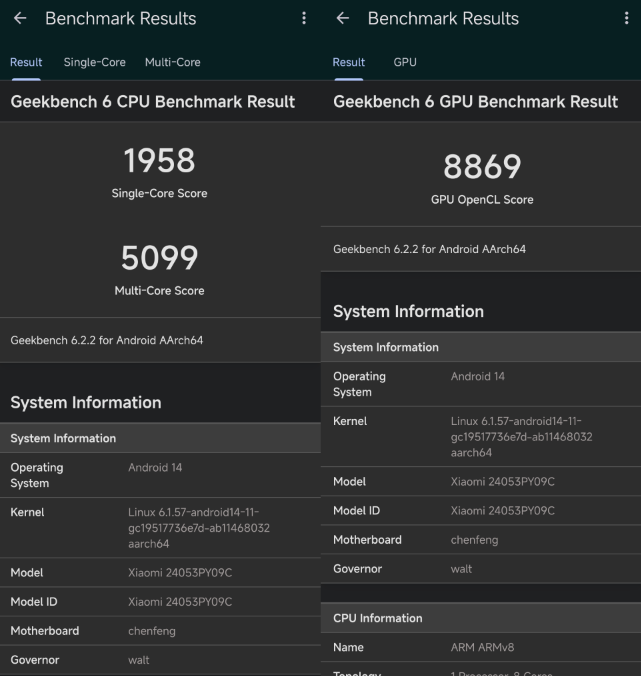This screenshot has height=676, width=641.
Task: Tap Motherboard value chenfeng on GPU screen
Action: click(x=474, y=540)
